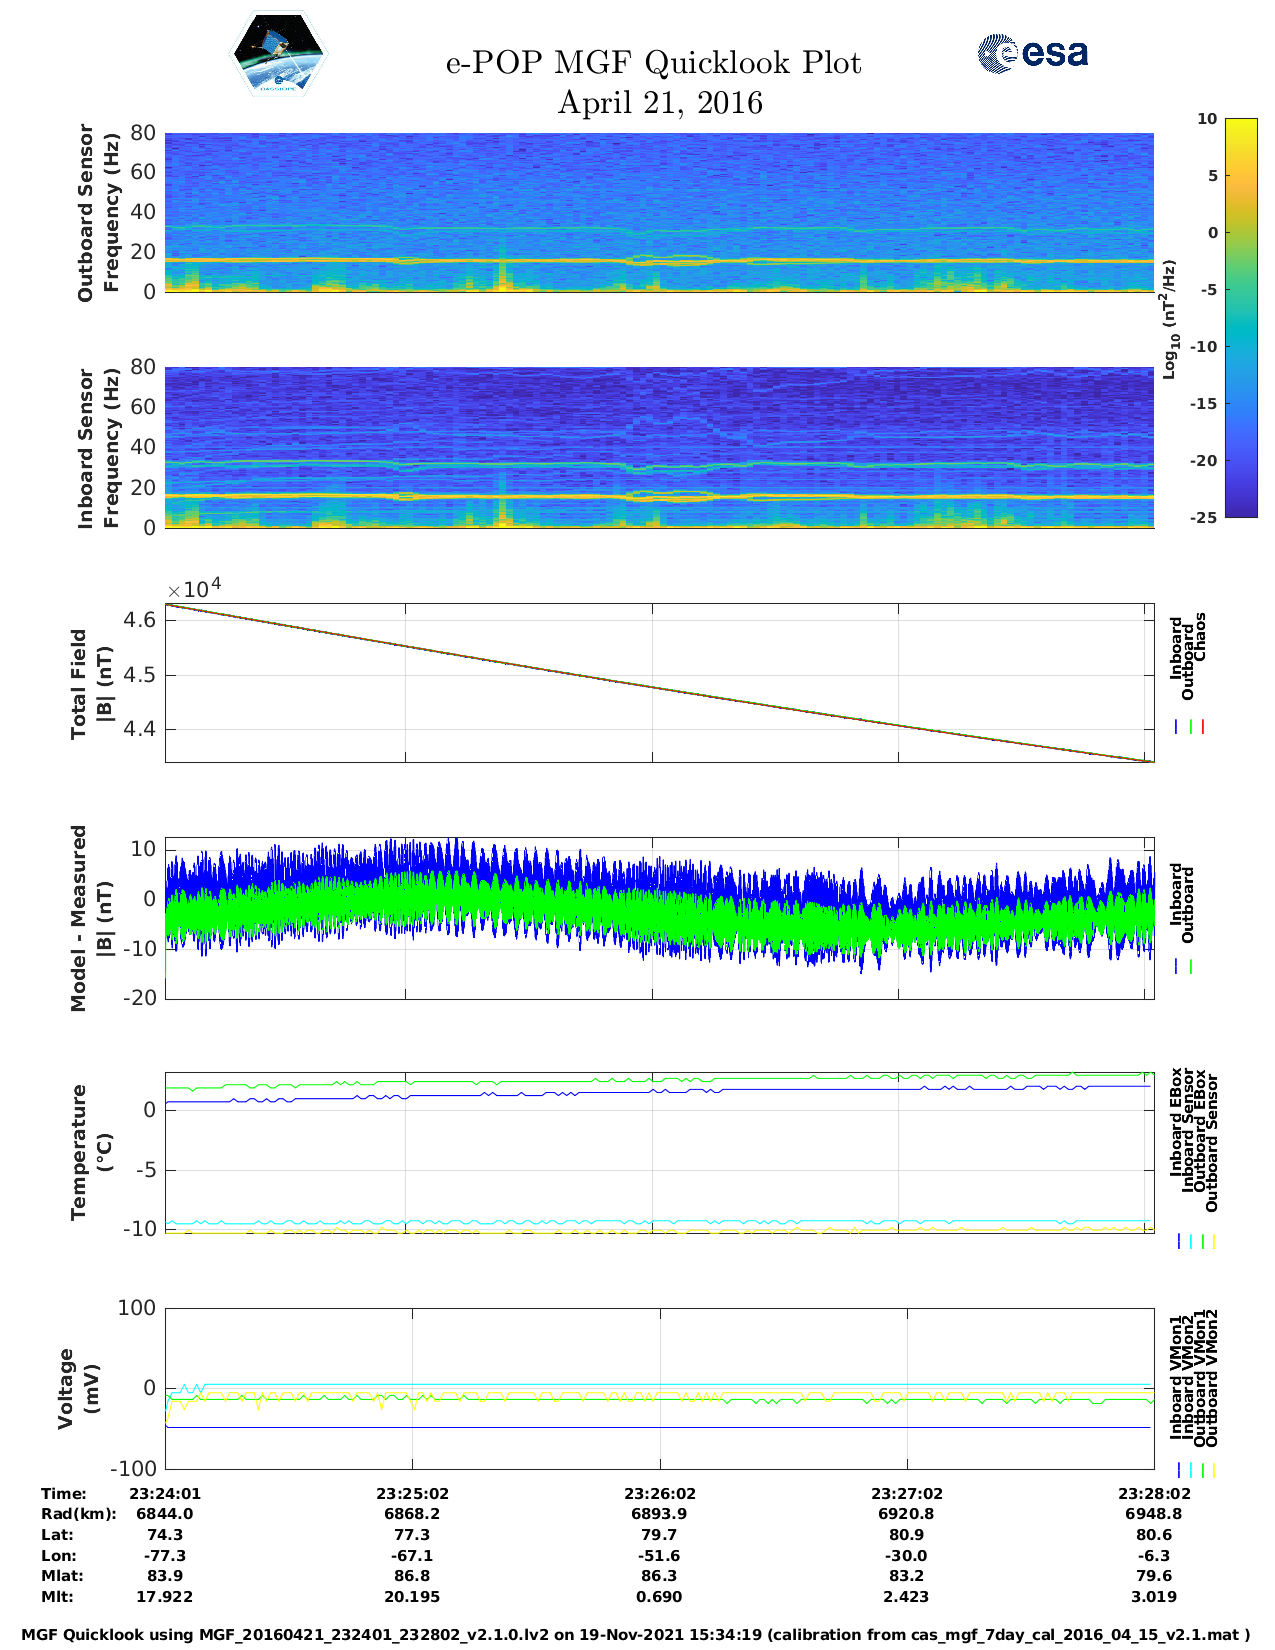
Task: Click the Log10 (nT²/Hz) colorbar label
Action: tap(1169, 319)
